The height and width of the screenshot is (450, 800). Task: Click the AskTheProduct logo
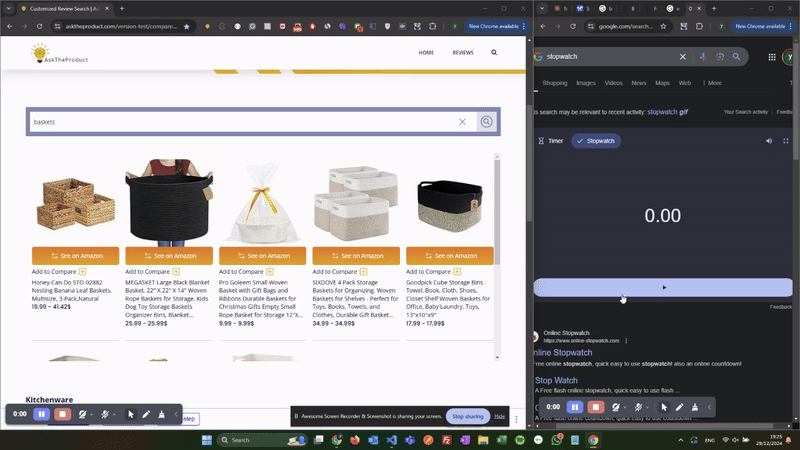[x=59, y=54]
